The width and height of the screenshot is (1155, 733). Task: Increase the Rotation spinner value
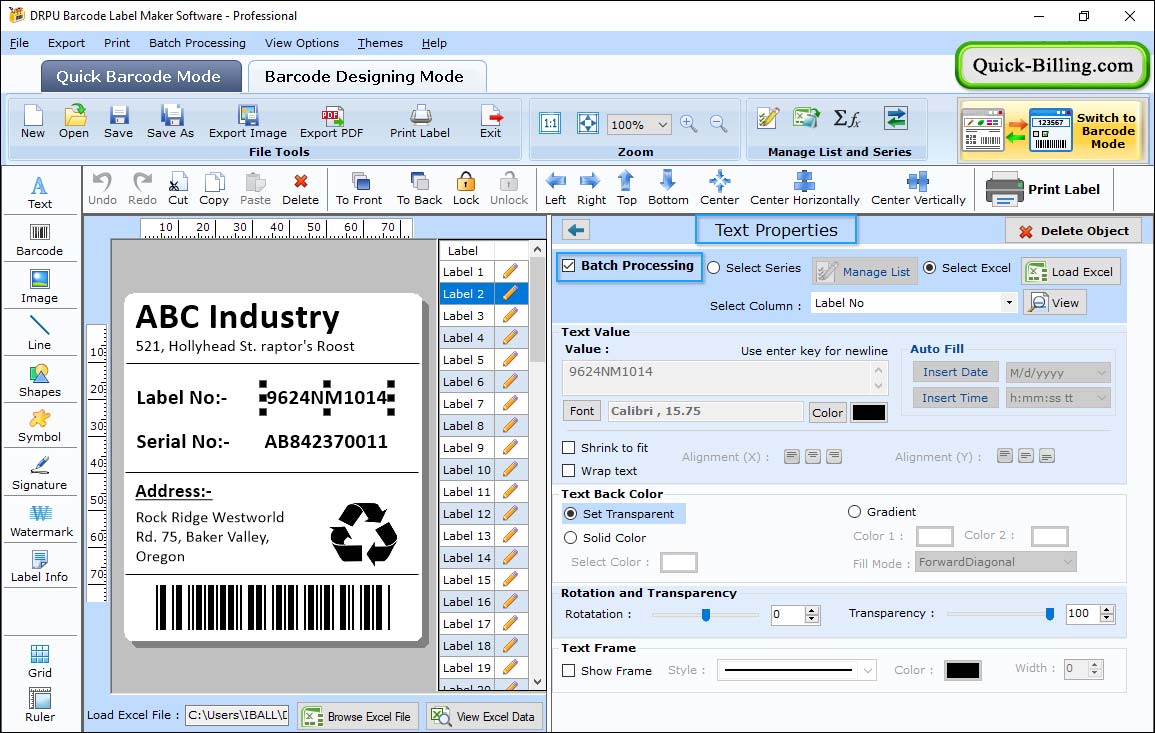tap(812, 611)
